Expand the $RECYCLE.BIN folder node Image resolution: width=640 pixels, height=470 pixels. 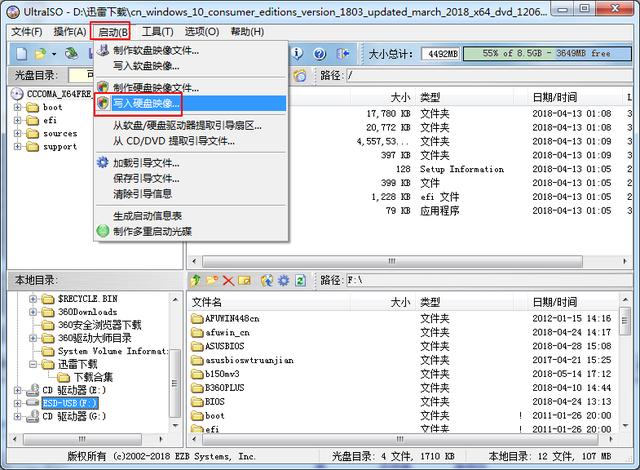[33, 299]
